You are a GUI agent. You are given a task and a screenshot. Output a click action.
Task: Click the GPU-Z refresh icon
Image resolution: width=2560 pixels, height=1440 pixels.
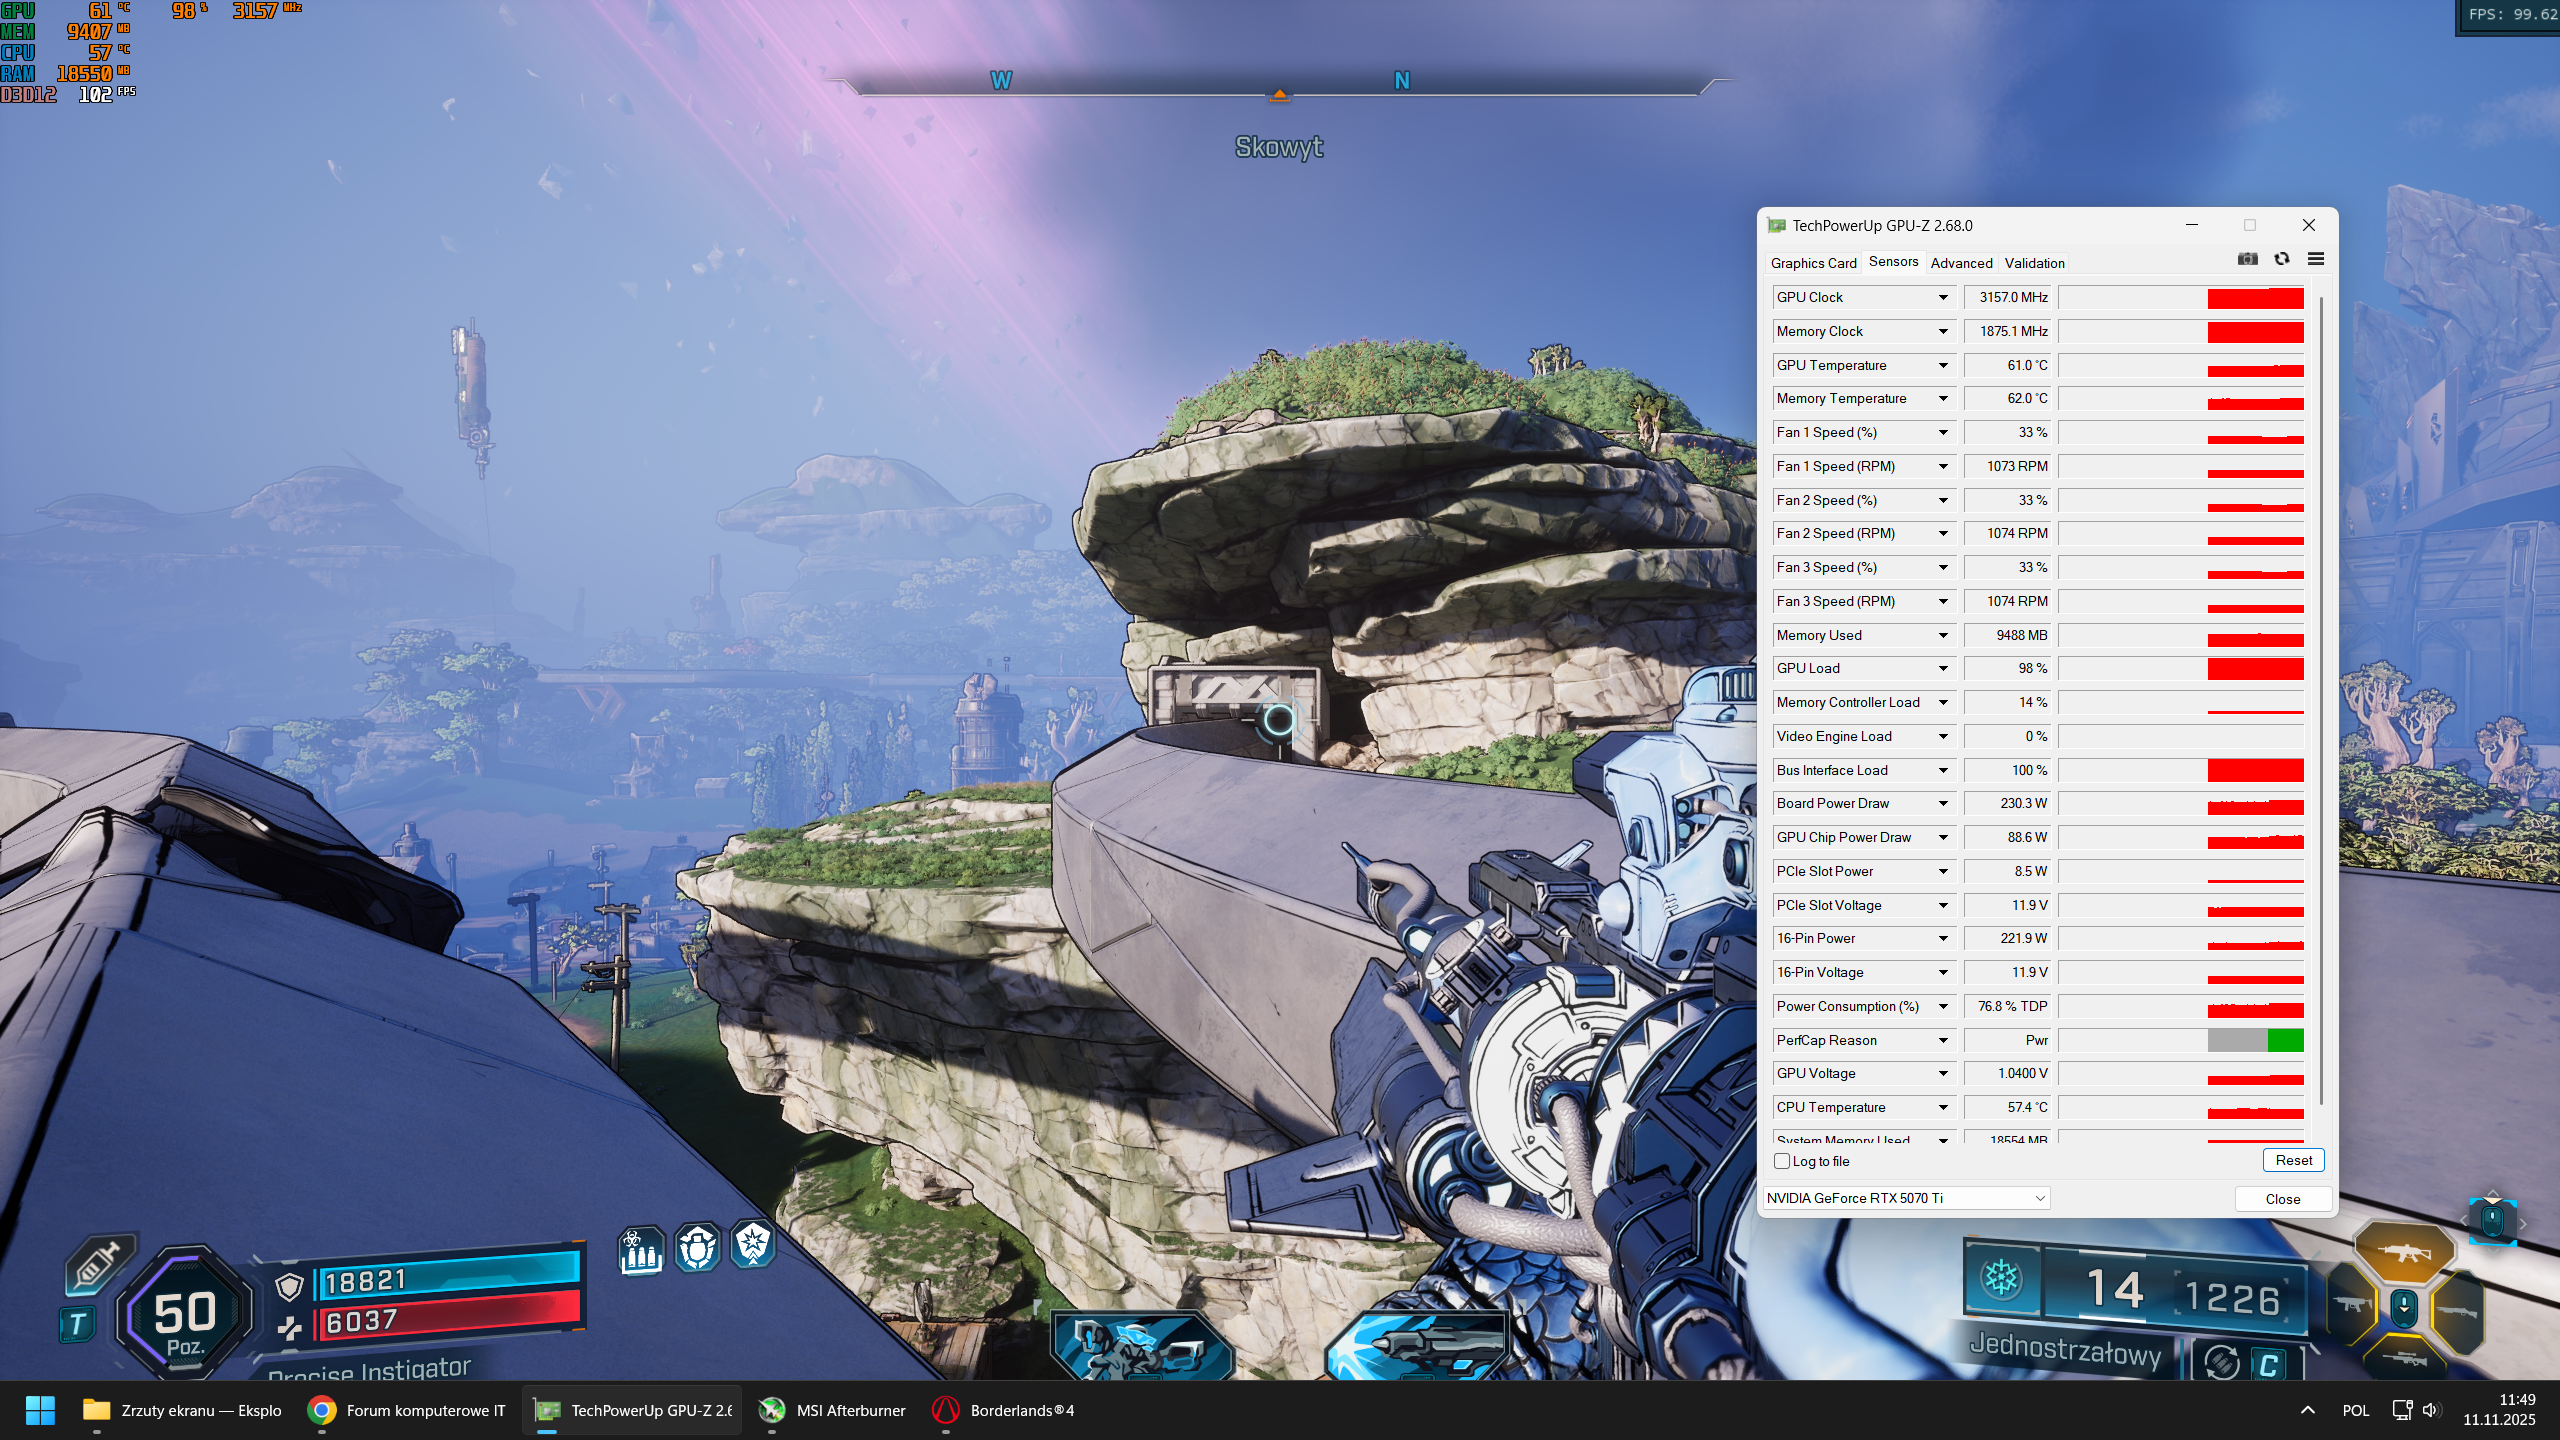click(x=2282, y=259)
